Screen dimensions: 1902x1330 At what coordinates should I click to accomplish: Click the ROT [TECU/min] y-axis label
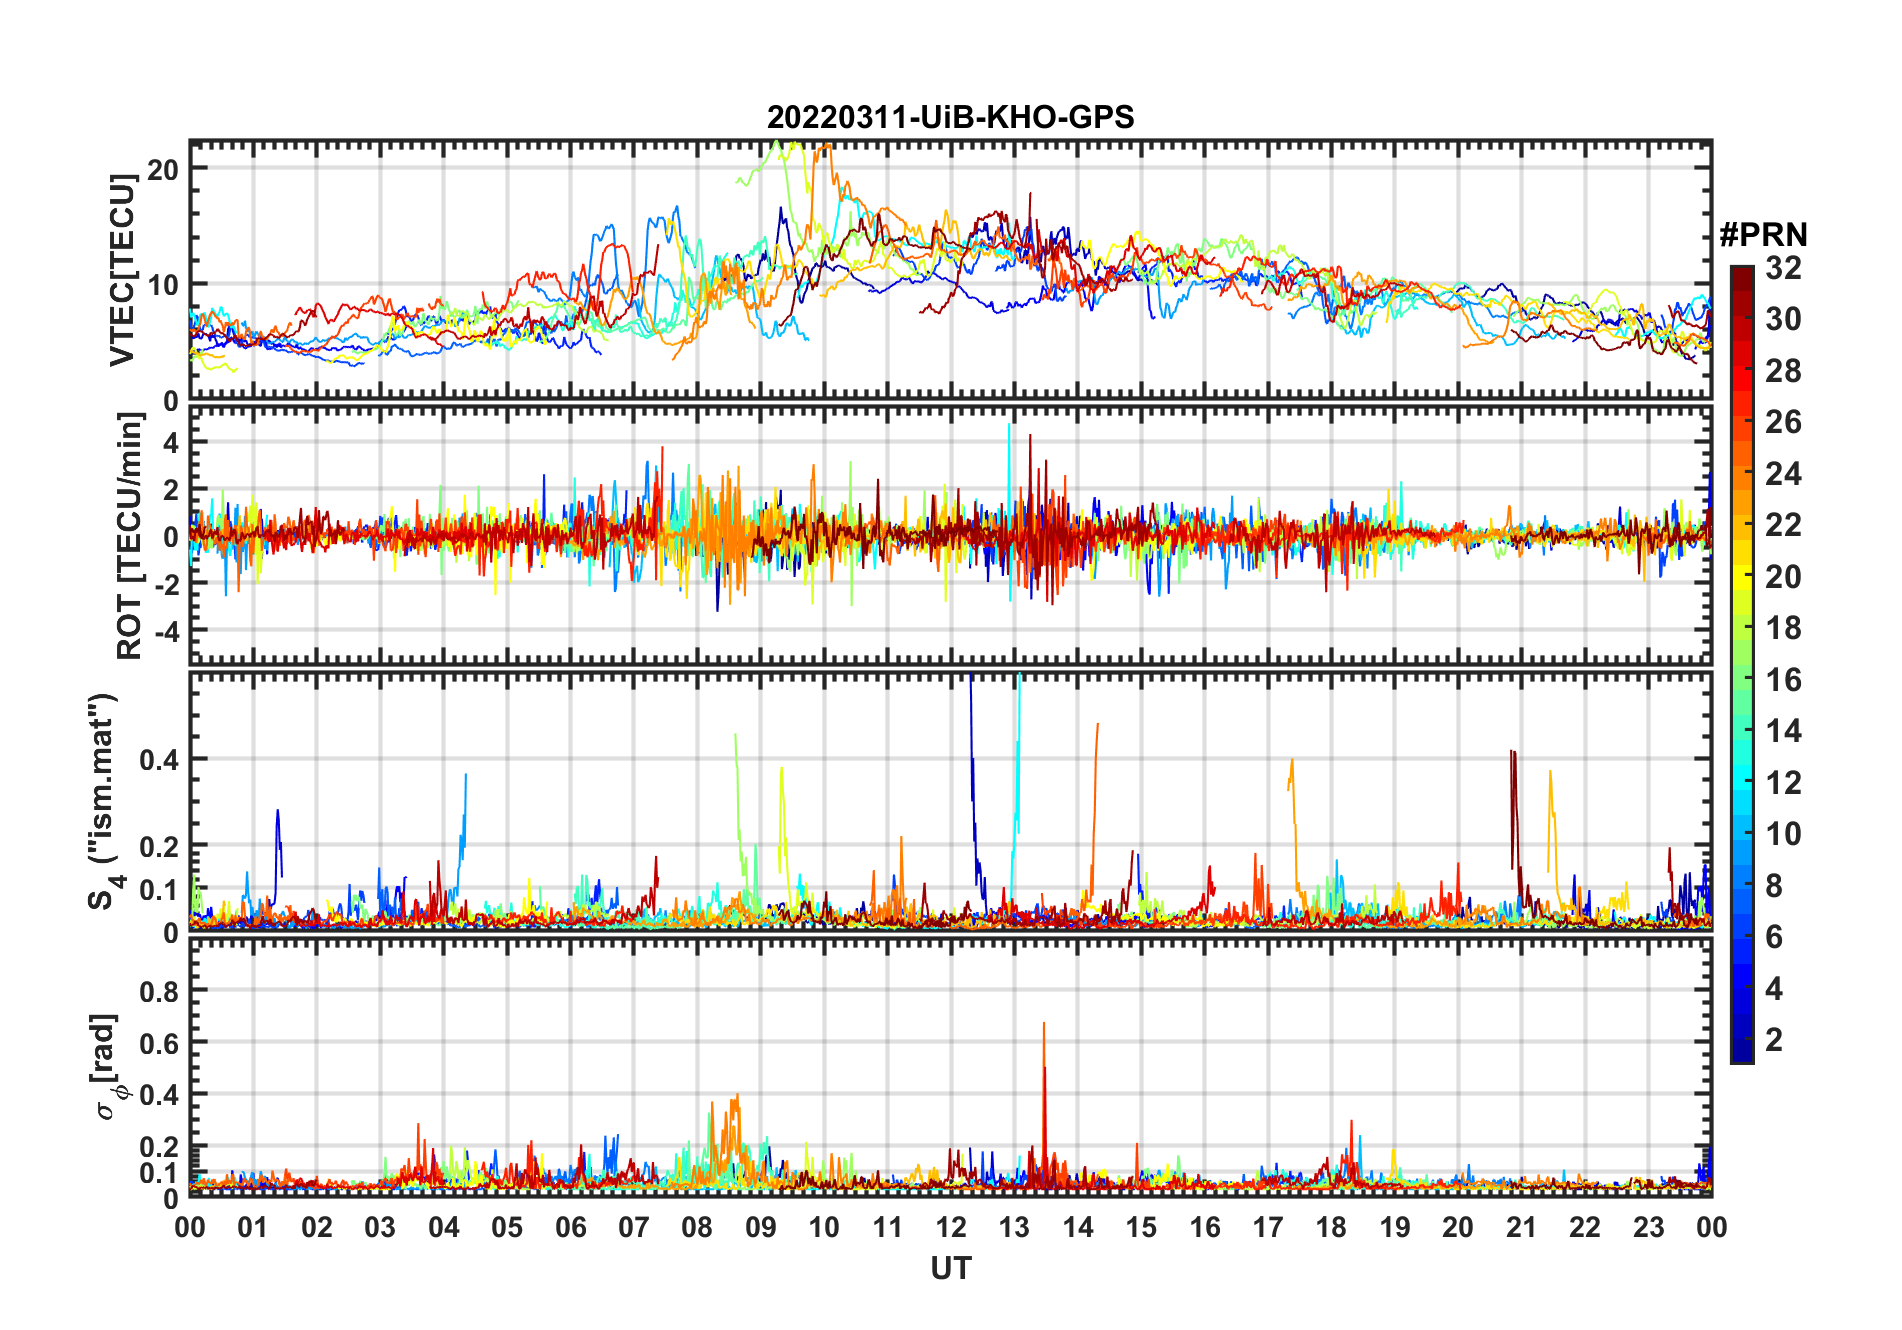click(x=130, y=536)
